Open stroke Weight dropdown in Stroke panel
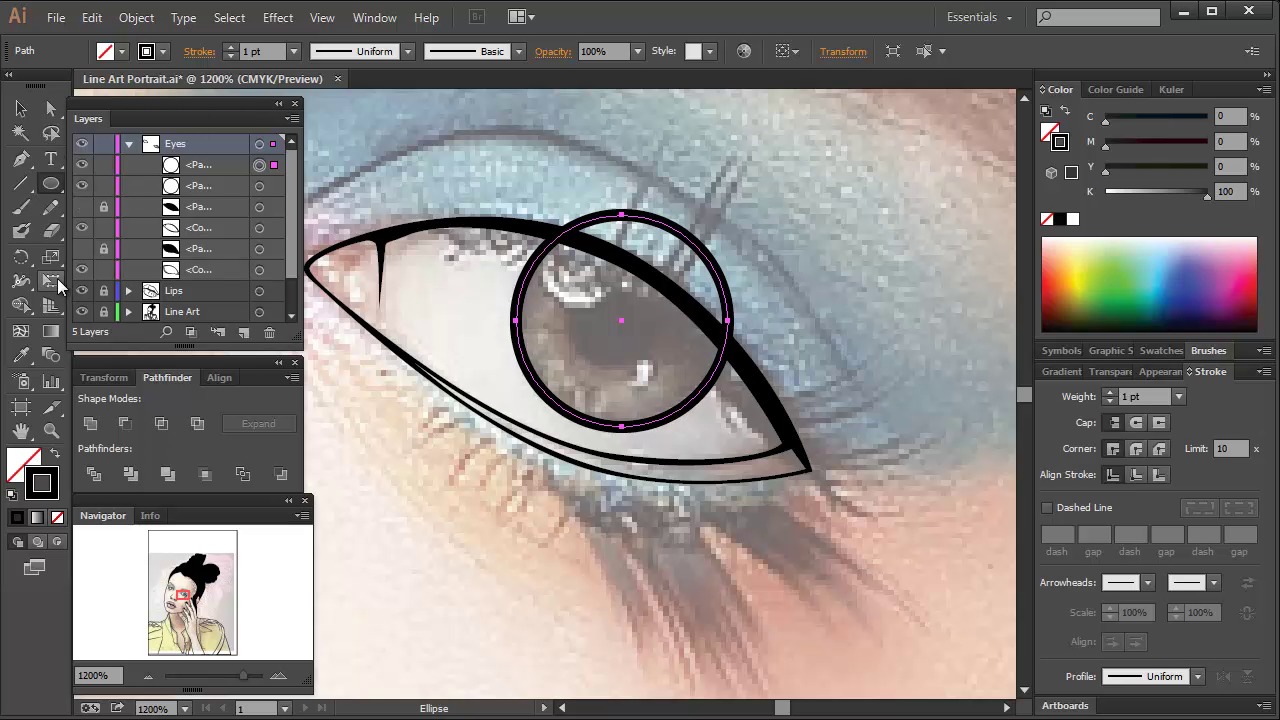 [1178, 397]
